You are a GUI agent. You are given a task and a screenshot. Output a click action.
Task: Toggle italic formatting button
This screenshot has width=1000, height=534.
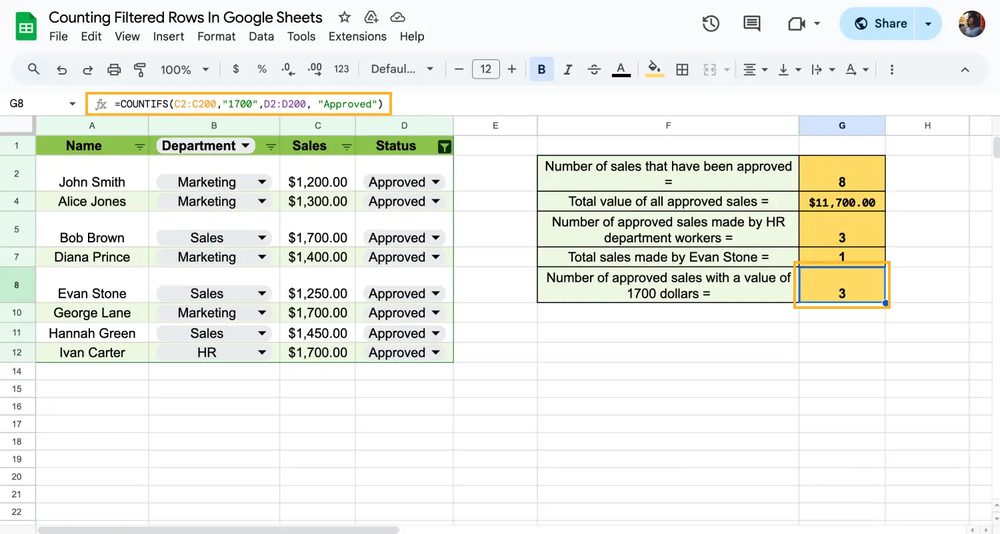568,70
